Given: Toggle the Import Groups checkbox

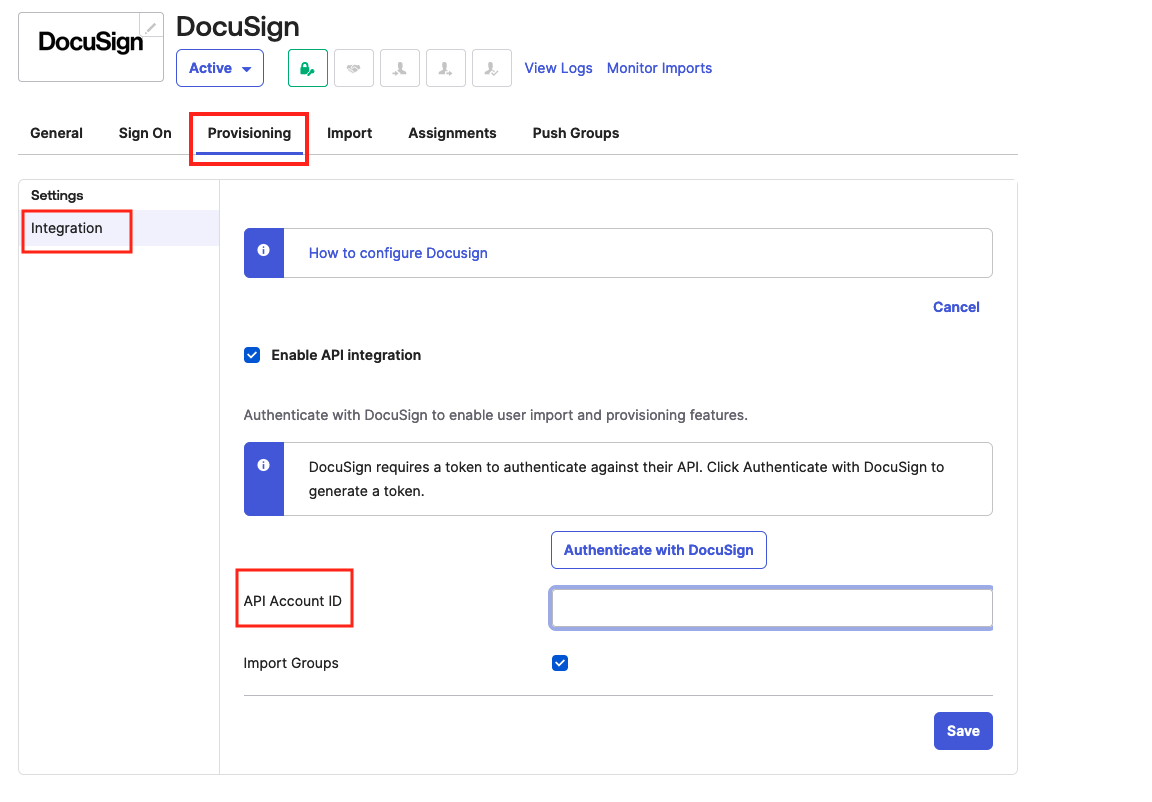Looking at the screenshot, I should tap(560, 663).
